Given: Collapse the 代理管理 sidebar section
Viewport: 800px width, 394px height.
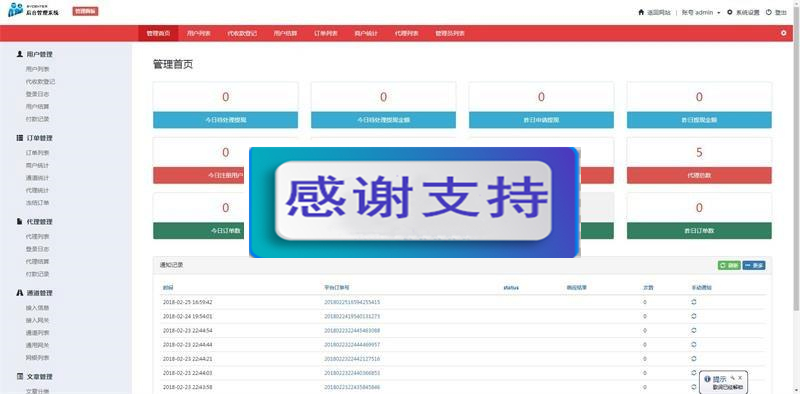Looking at the screenshot, I should [x=39, y=221].
